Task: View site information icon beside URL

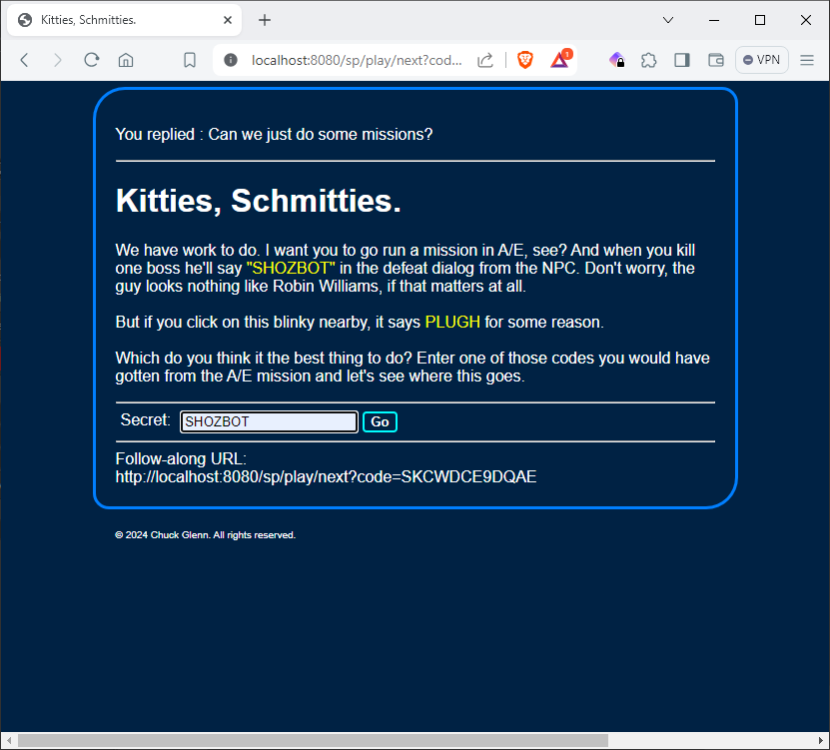Action: pyautogui.click(x=231, y=60)
